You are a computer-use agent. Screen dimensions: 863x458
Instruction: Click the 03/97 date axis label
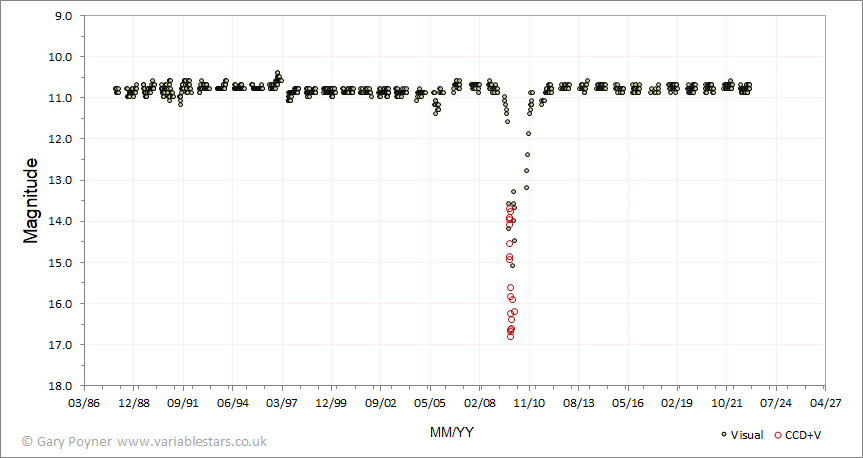coord(282,402)
